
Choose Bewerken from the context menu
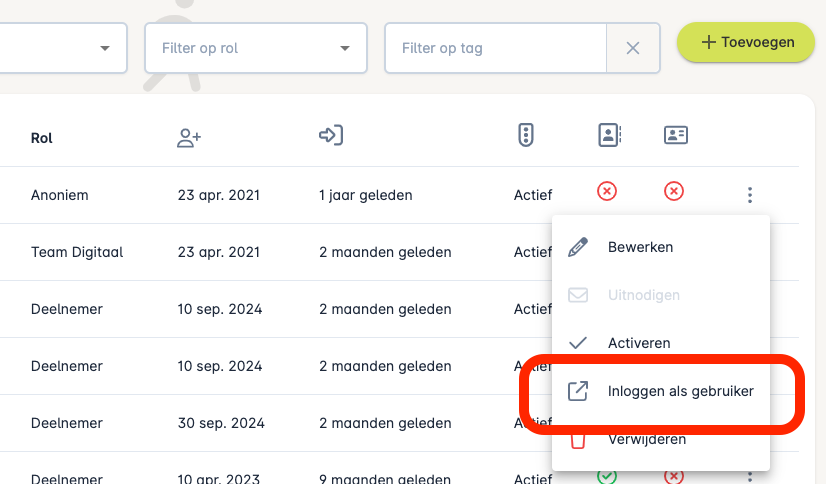pyautogui.click(x=640, y=247)
